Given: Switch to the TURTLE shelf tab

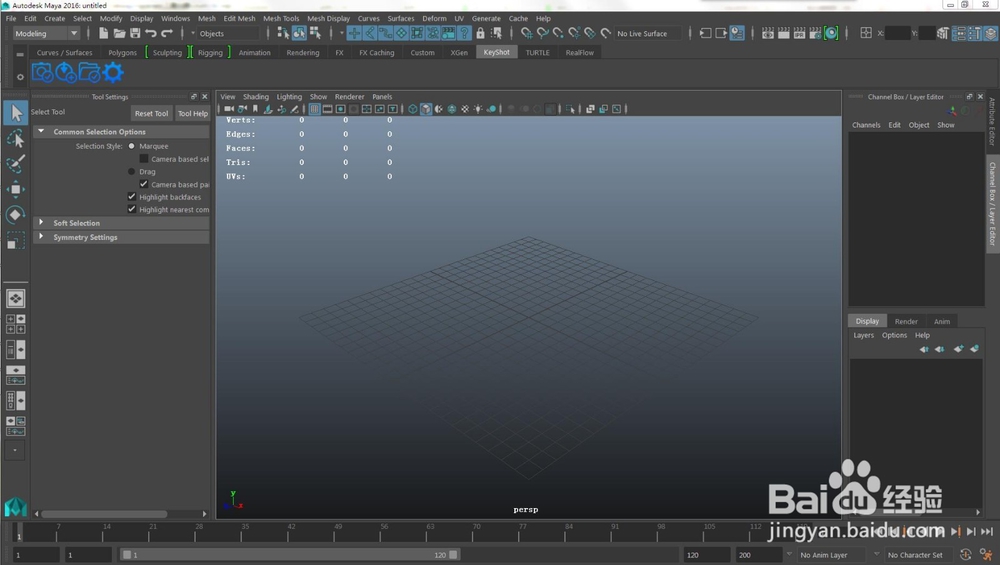Looking at the screenshot, I should pyautogui.click(x=538, y=53).
